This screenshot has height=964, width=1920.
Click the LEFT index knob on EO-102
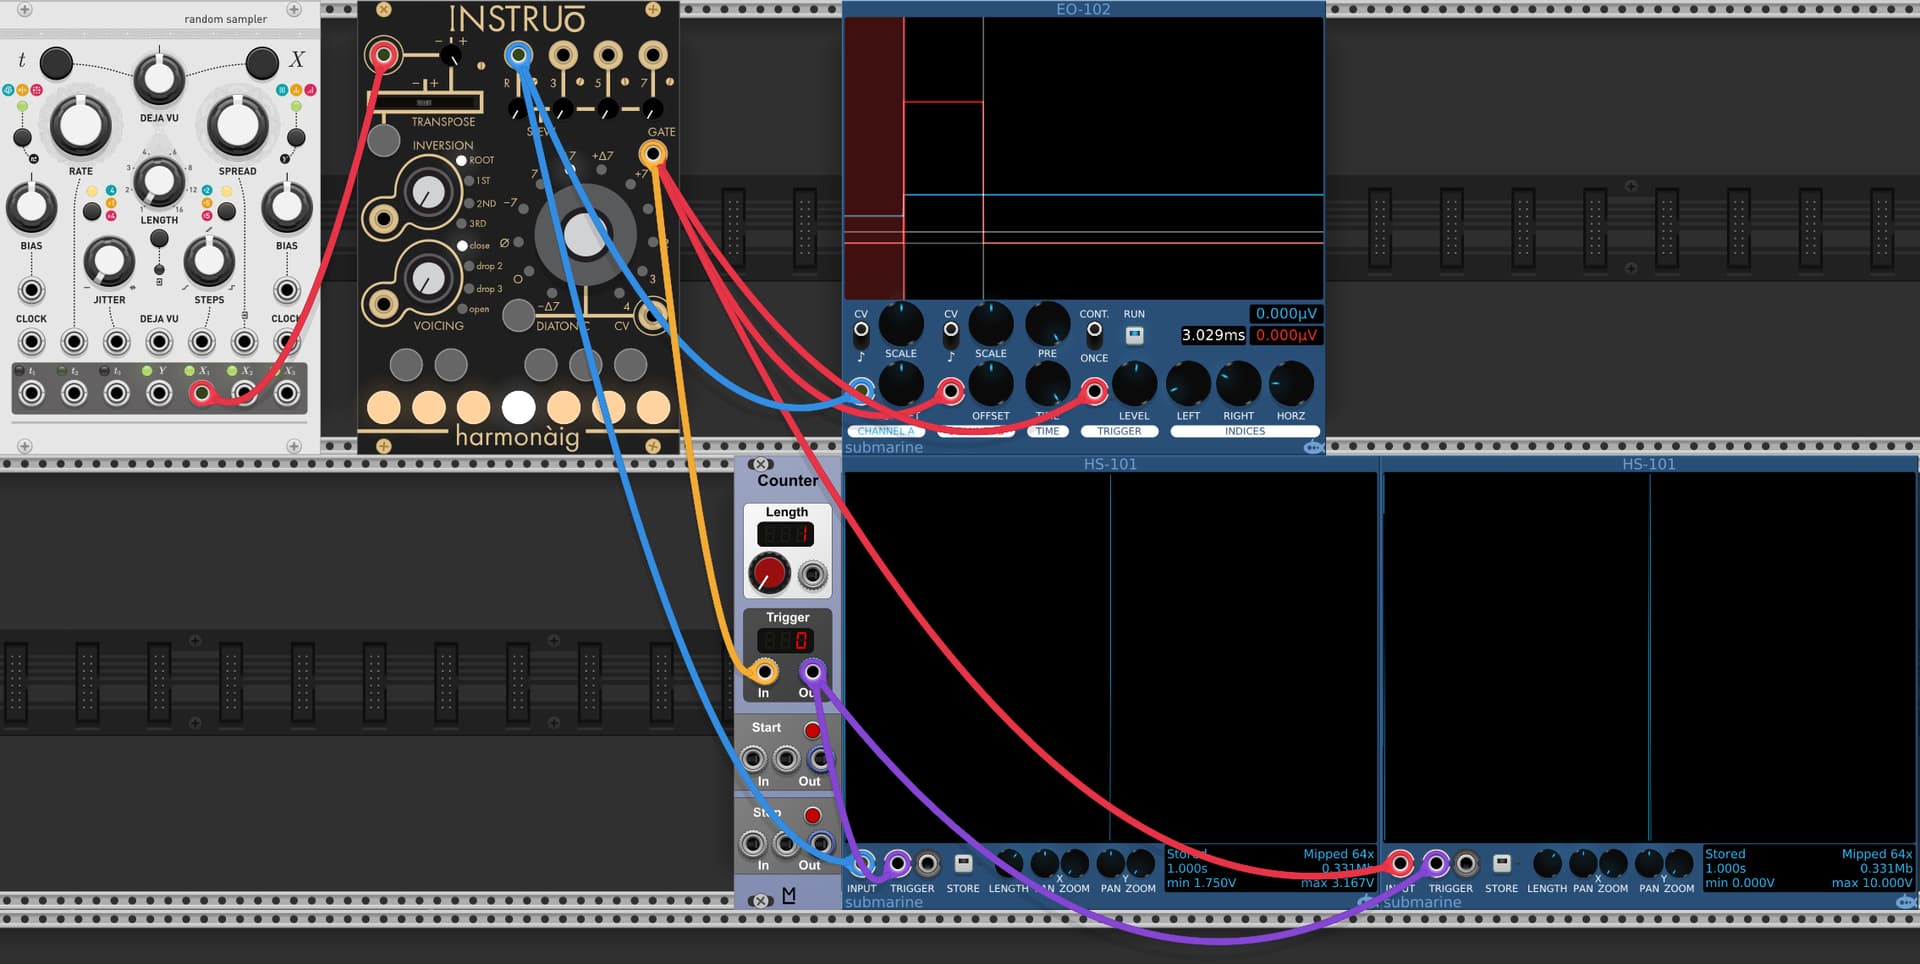1188,385
